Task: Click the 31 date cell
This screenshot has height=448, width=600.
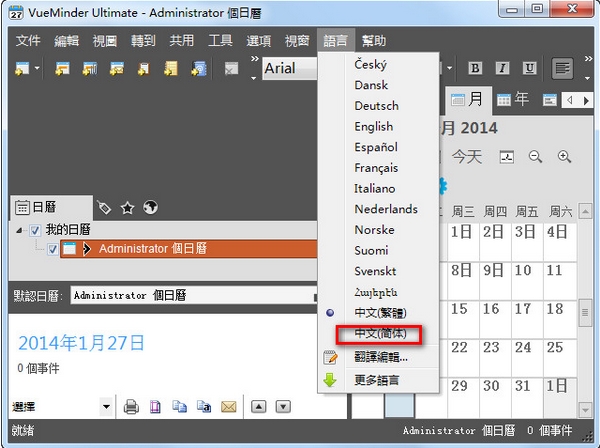Action: (527, 398)
